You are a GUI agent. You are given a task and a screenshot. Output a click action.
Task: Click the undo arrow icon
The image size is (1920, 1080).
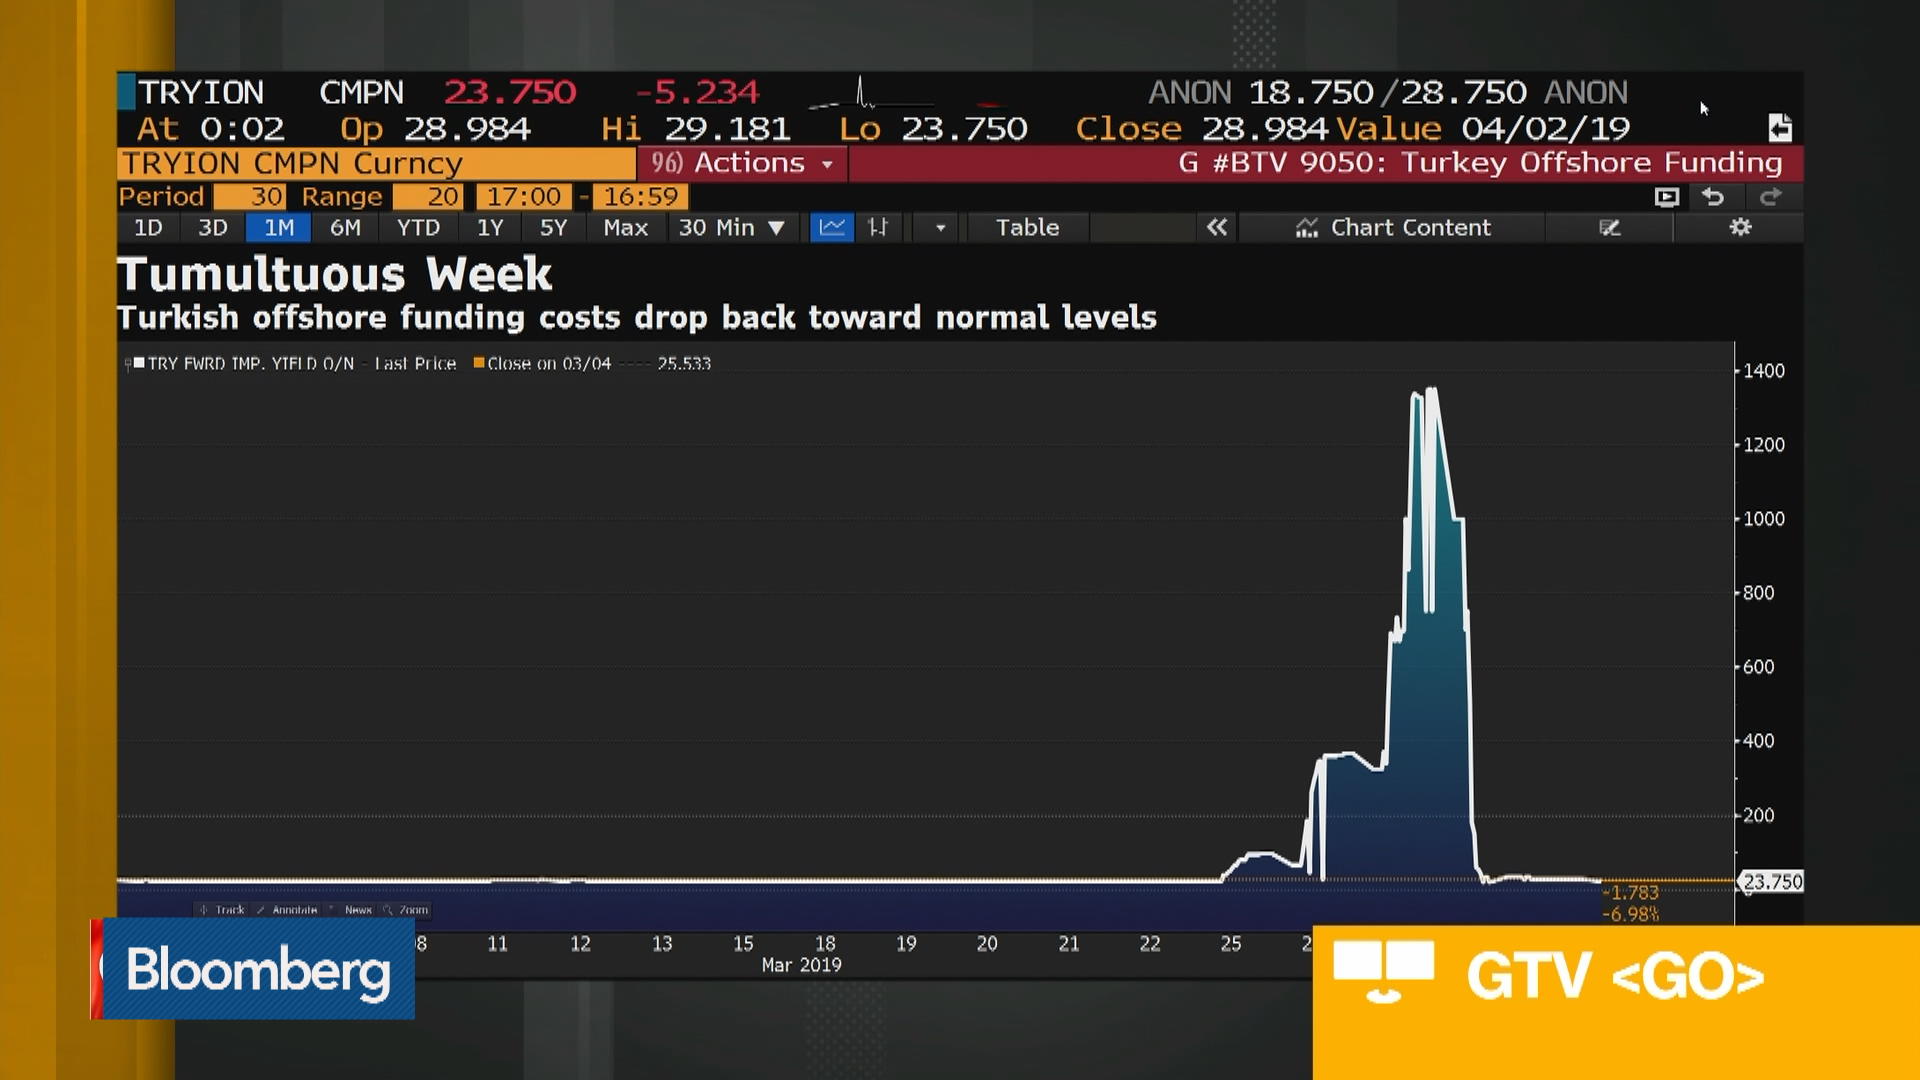pos(1713,197)
